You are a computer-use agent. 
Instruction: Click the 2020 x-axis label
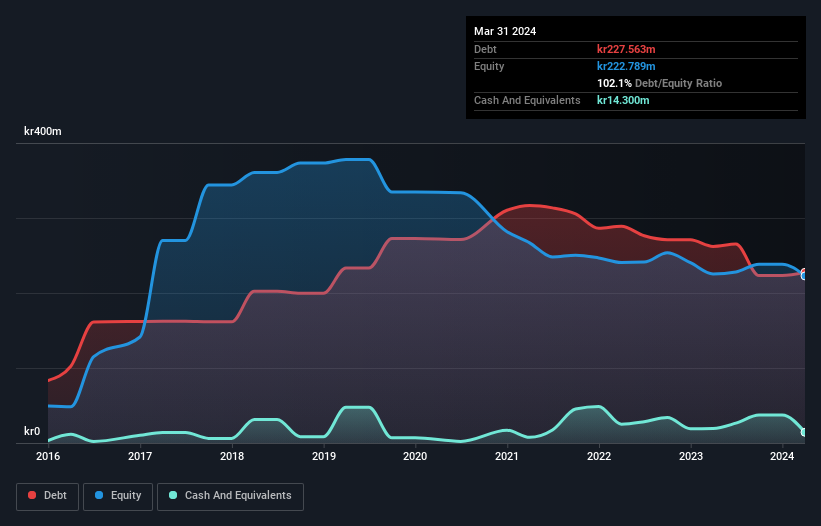click(415, 456)
